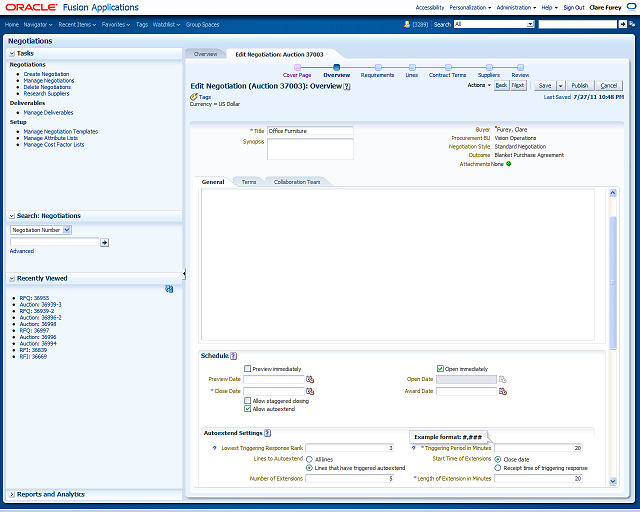Click the chat icon beside Clare Furey
Viewport: 640px width, 512px height.
pyautogui.click(x=631, y=7)
